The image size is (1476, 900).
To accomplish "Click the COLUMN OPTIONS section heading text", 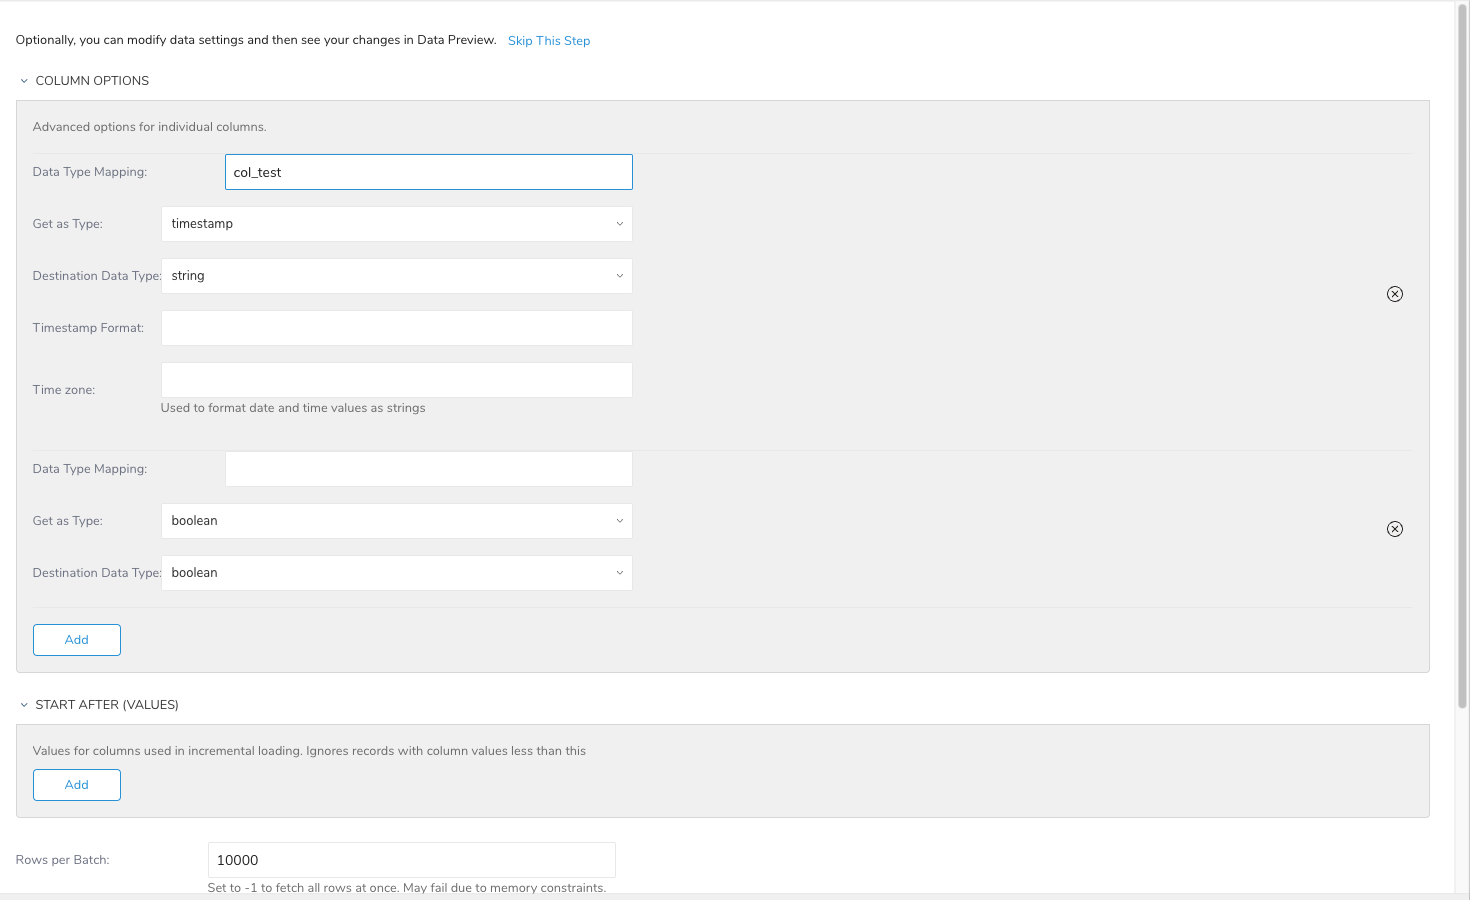I will pyautogui.click(x=92, y=81).
